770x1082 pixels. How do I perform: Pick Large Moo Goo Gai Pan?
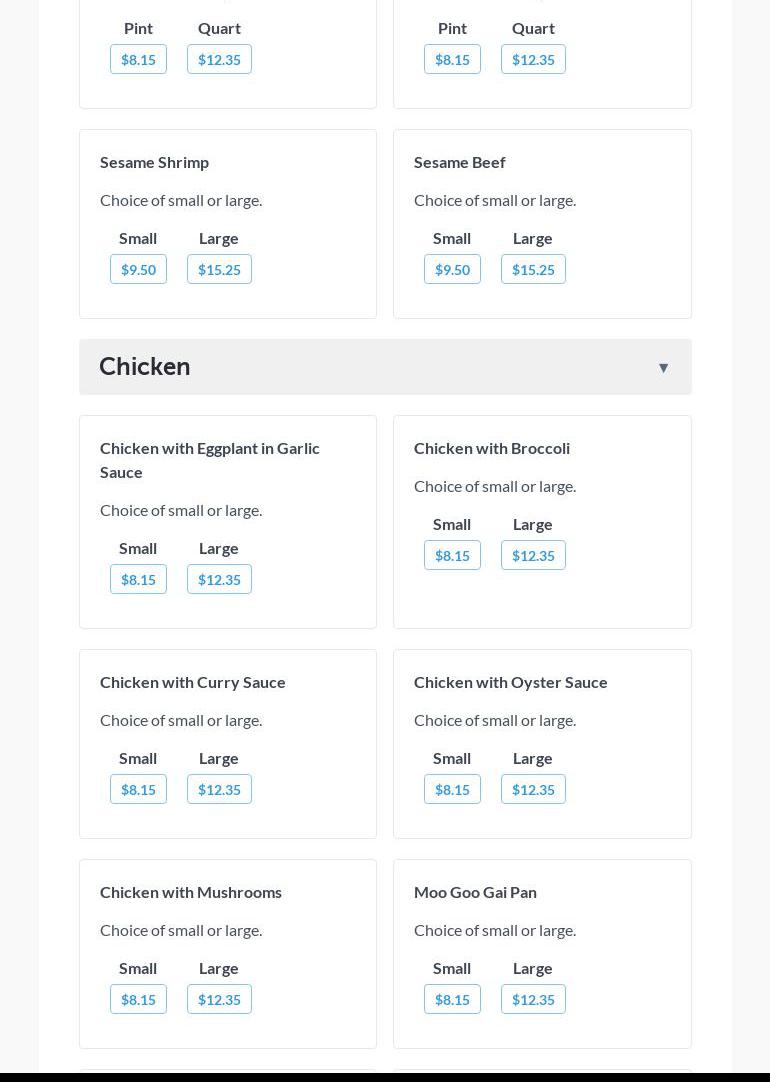[533, 1000]
